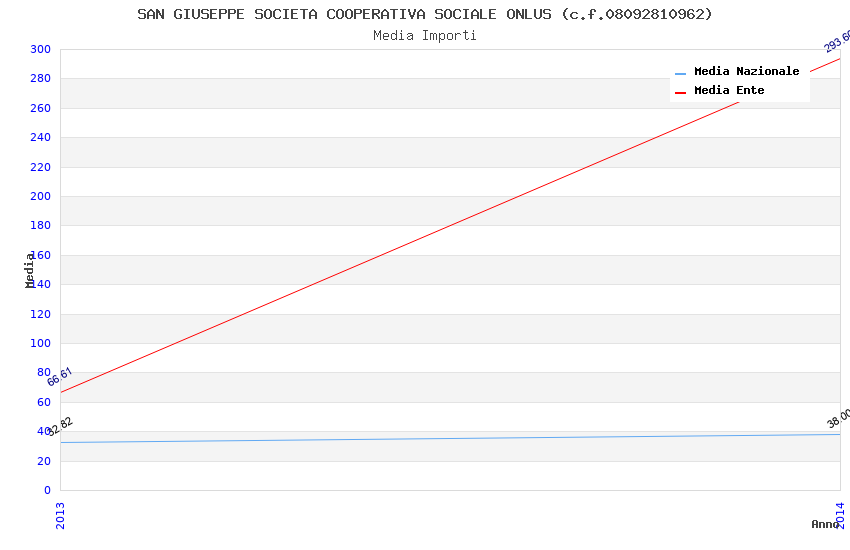Viewport: 850px width, 550px height.
Task: Click the Anno axis title
Action: 824,524
